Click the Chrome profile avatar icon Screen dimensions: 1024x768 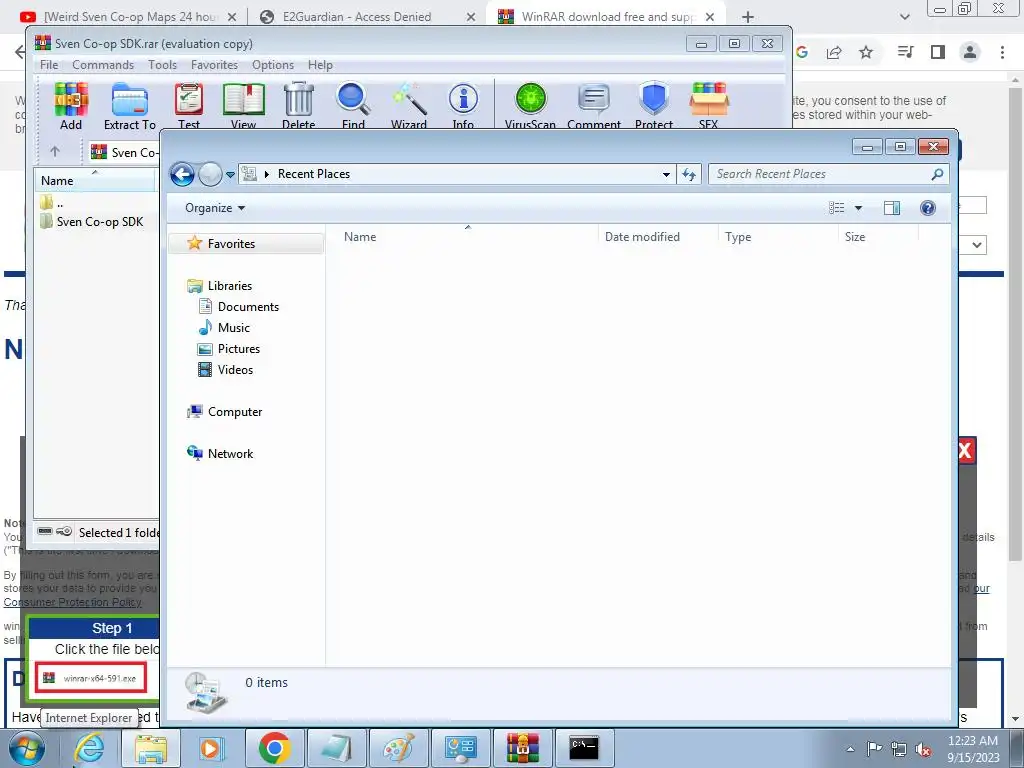[x=970, y=52]
